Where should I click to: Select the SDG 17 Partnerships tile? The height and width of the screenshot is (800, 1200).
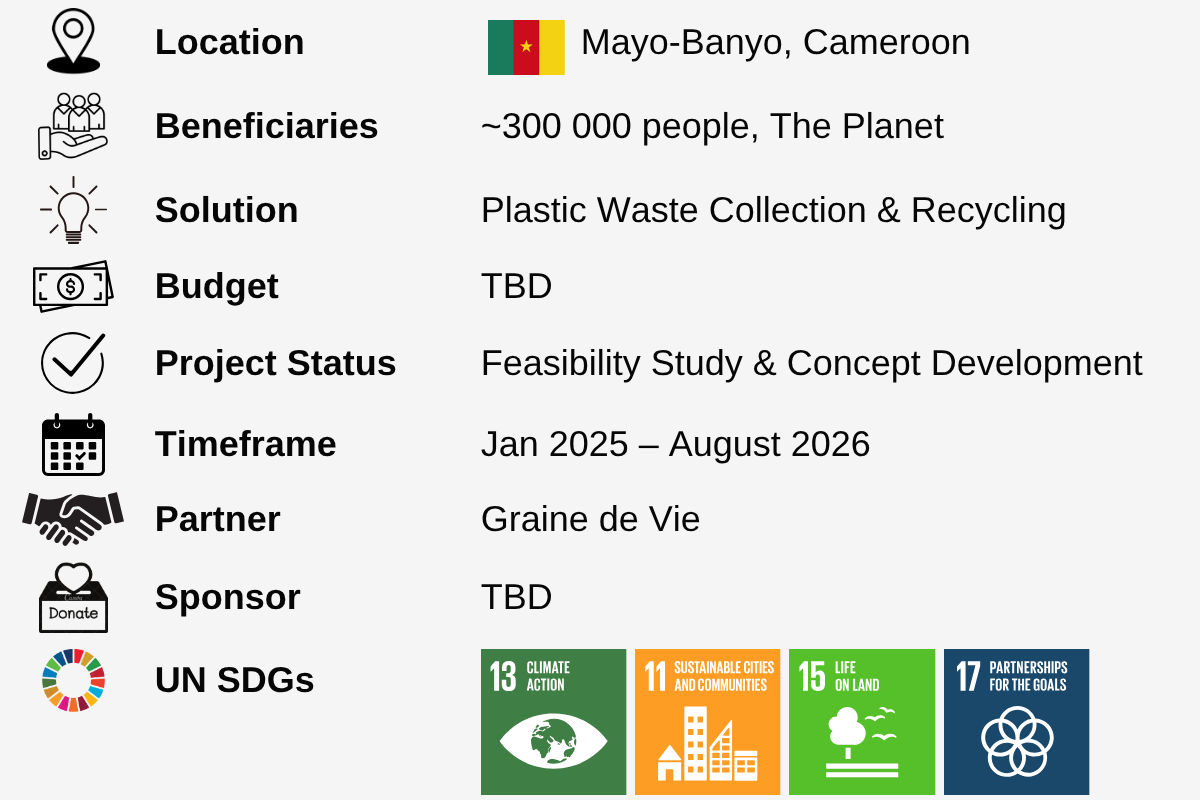(1016, 722)
